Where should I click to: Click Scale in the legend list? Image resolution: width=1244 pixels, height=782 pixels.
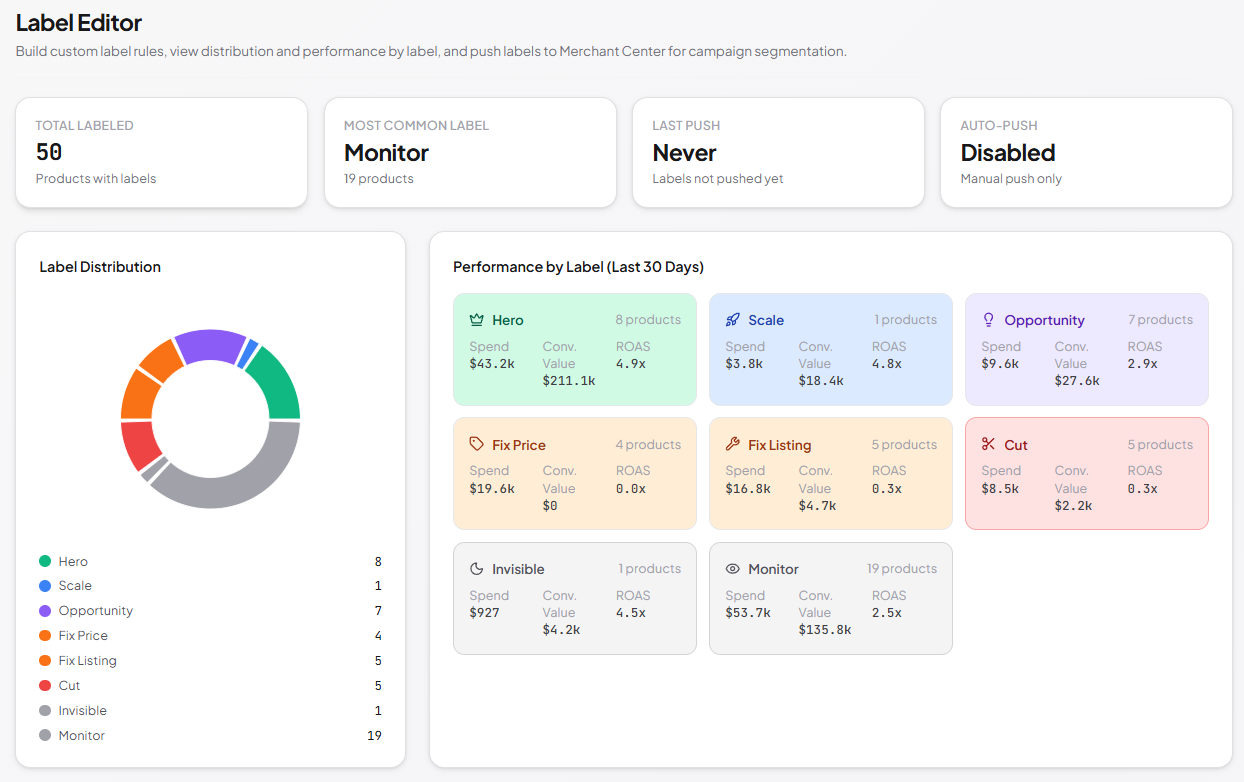click(x=75, y=586)
